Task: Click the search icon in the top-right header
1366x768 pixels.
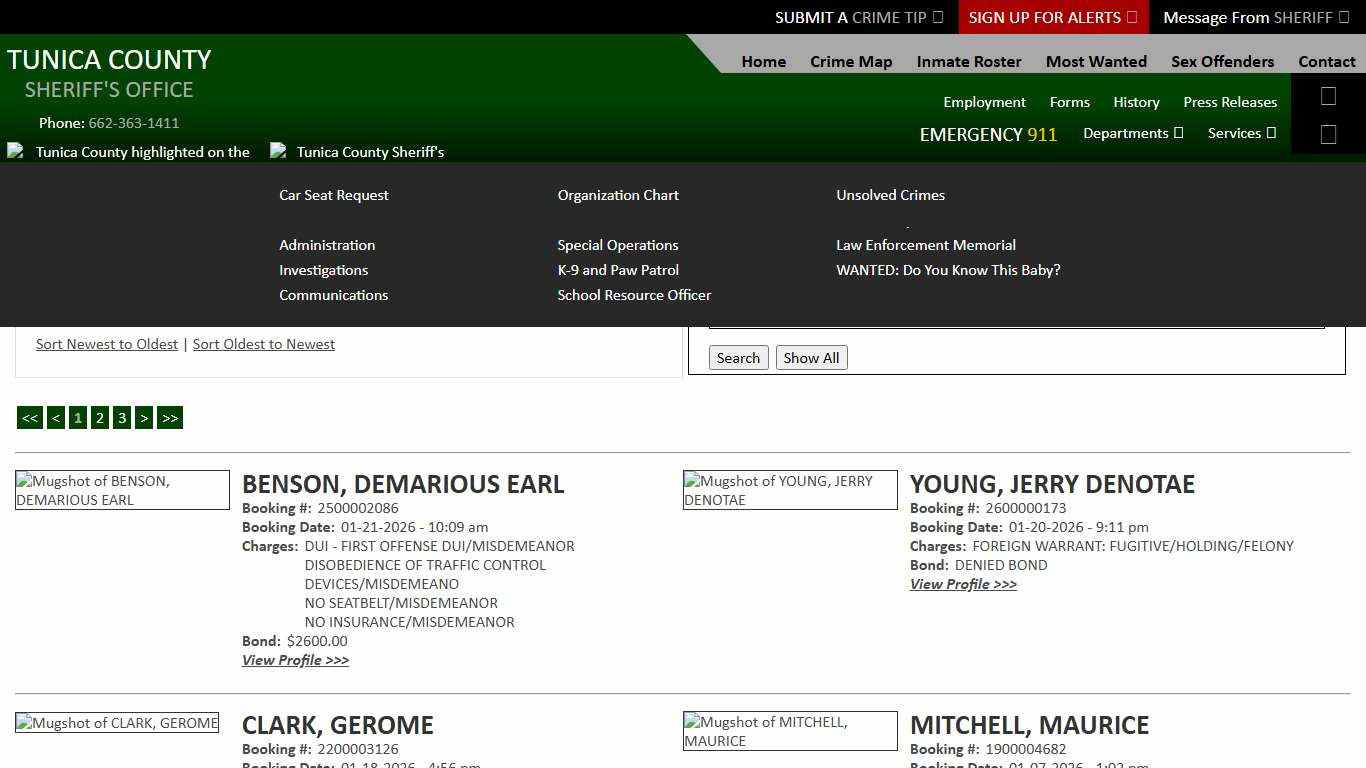Action: 1328,96
